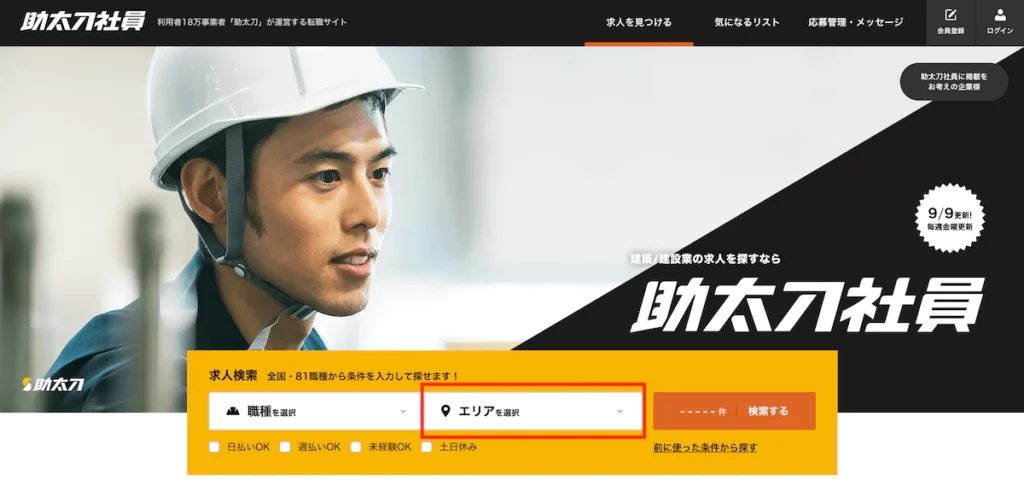The height and width of the screenshot is (486, 1024).
Task: Check the 週払いOK option
Action: point(285,447)
